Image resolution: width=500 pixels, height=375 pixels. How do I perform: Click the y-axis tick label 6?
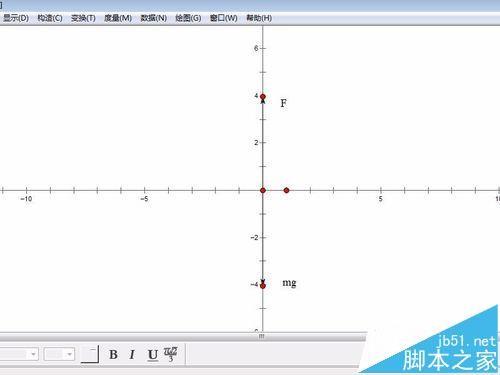click(x=256, y=48)
